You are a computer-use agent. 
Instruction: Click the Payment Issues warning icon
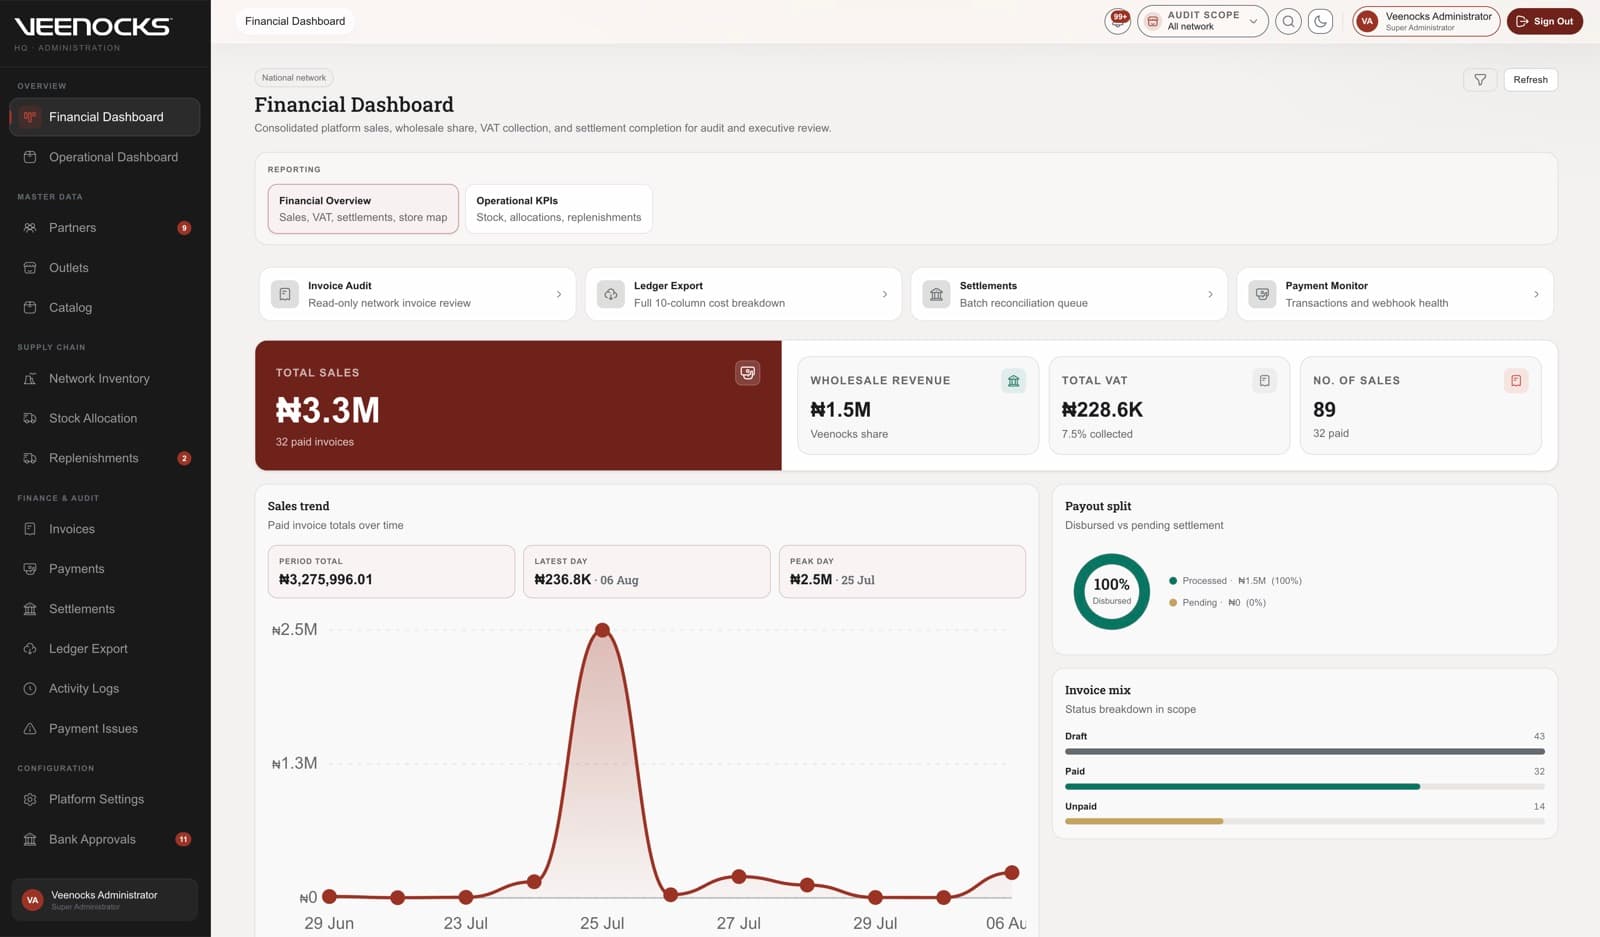point(30,729)
